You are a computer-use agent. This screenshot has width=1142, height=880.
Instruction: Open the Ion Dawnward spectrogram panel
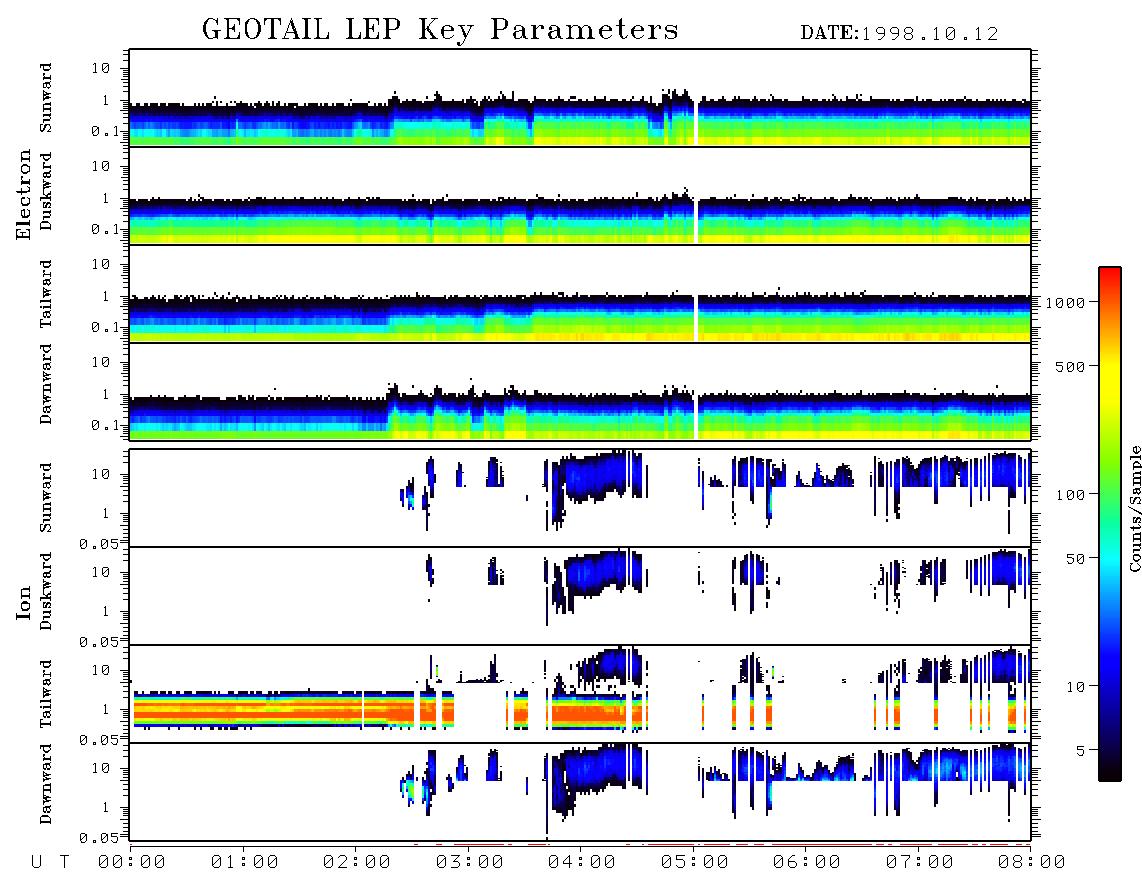point(580,792)
